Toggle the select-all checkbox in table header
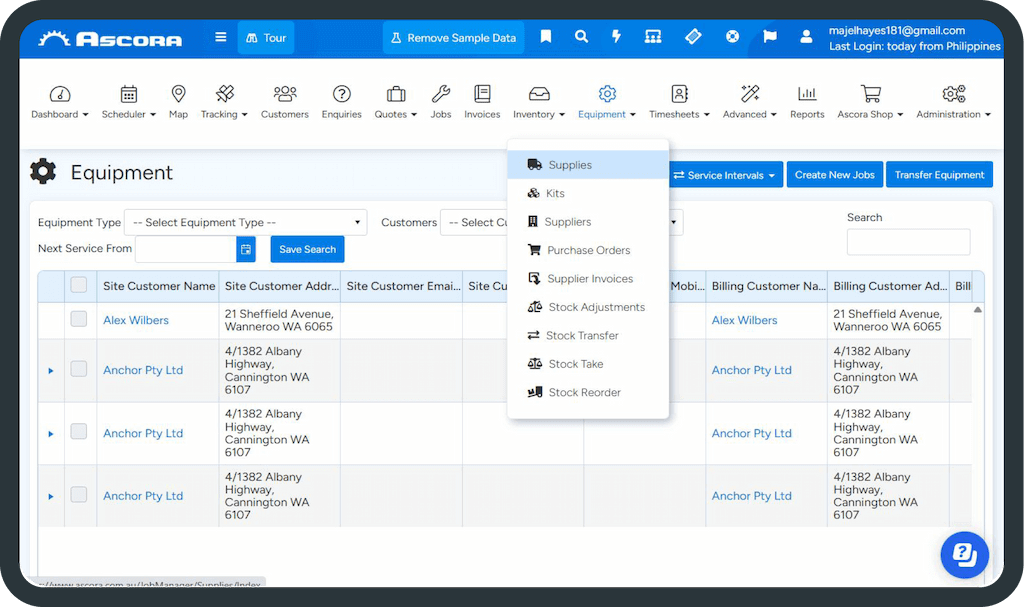 click(x=79, y=285)
